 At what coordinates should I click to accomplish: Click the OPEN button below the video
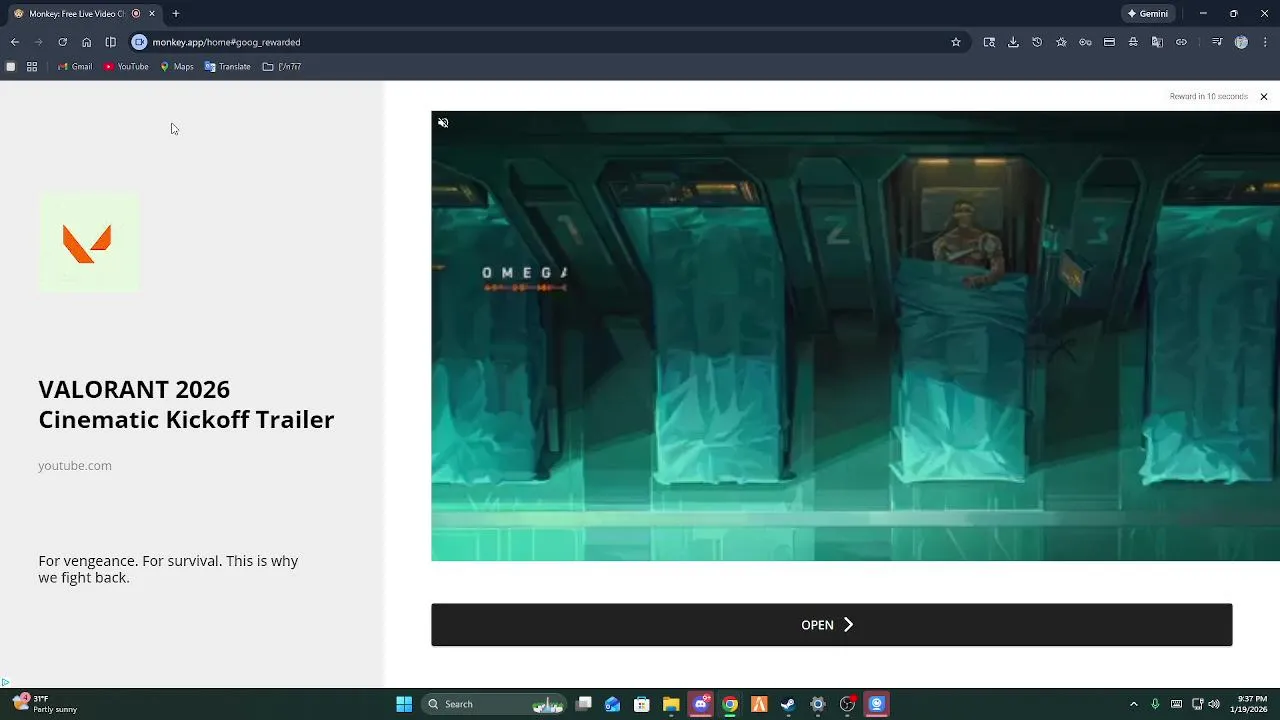coord(831,625)
